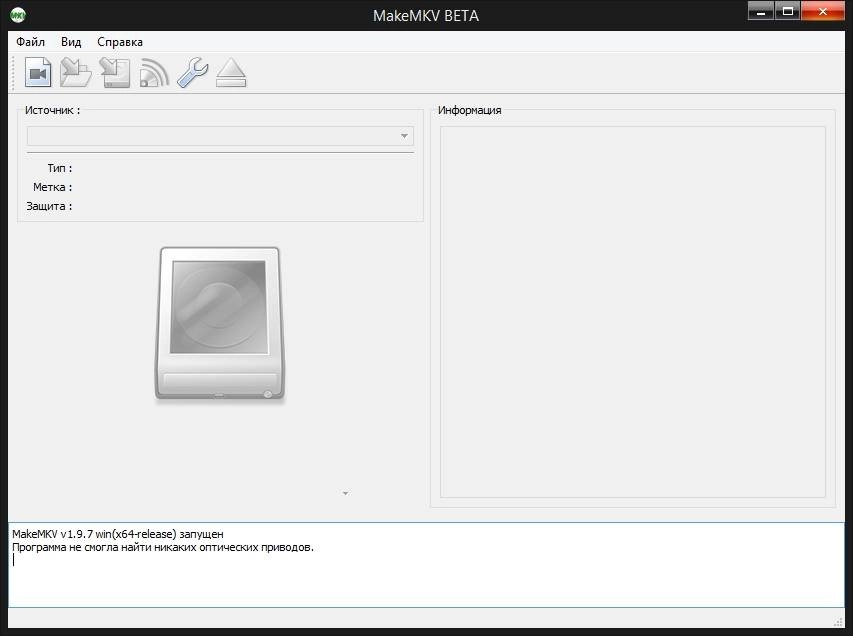Open the Файл menu
Image resolution: width=853 pixels, height=636 pixels.
point(30,42)
